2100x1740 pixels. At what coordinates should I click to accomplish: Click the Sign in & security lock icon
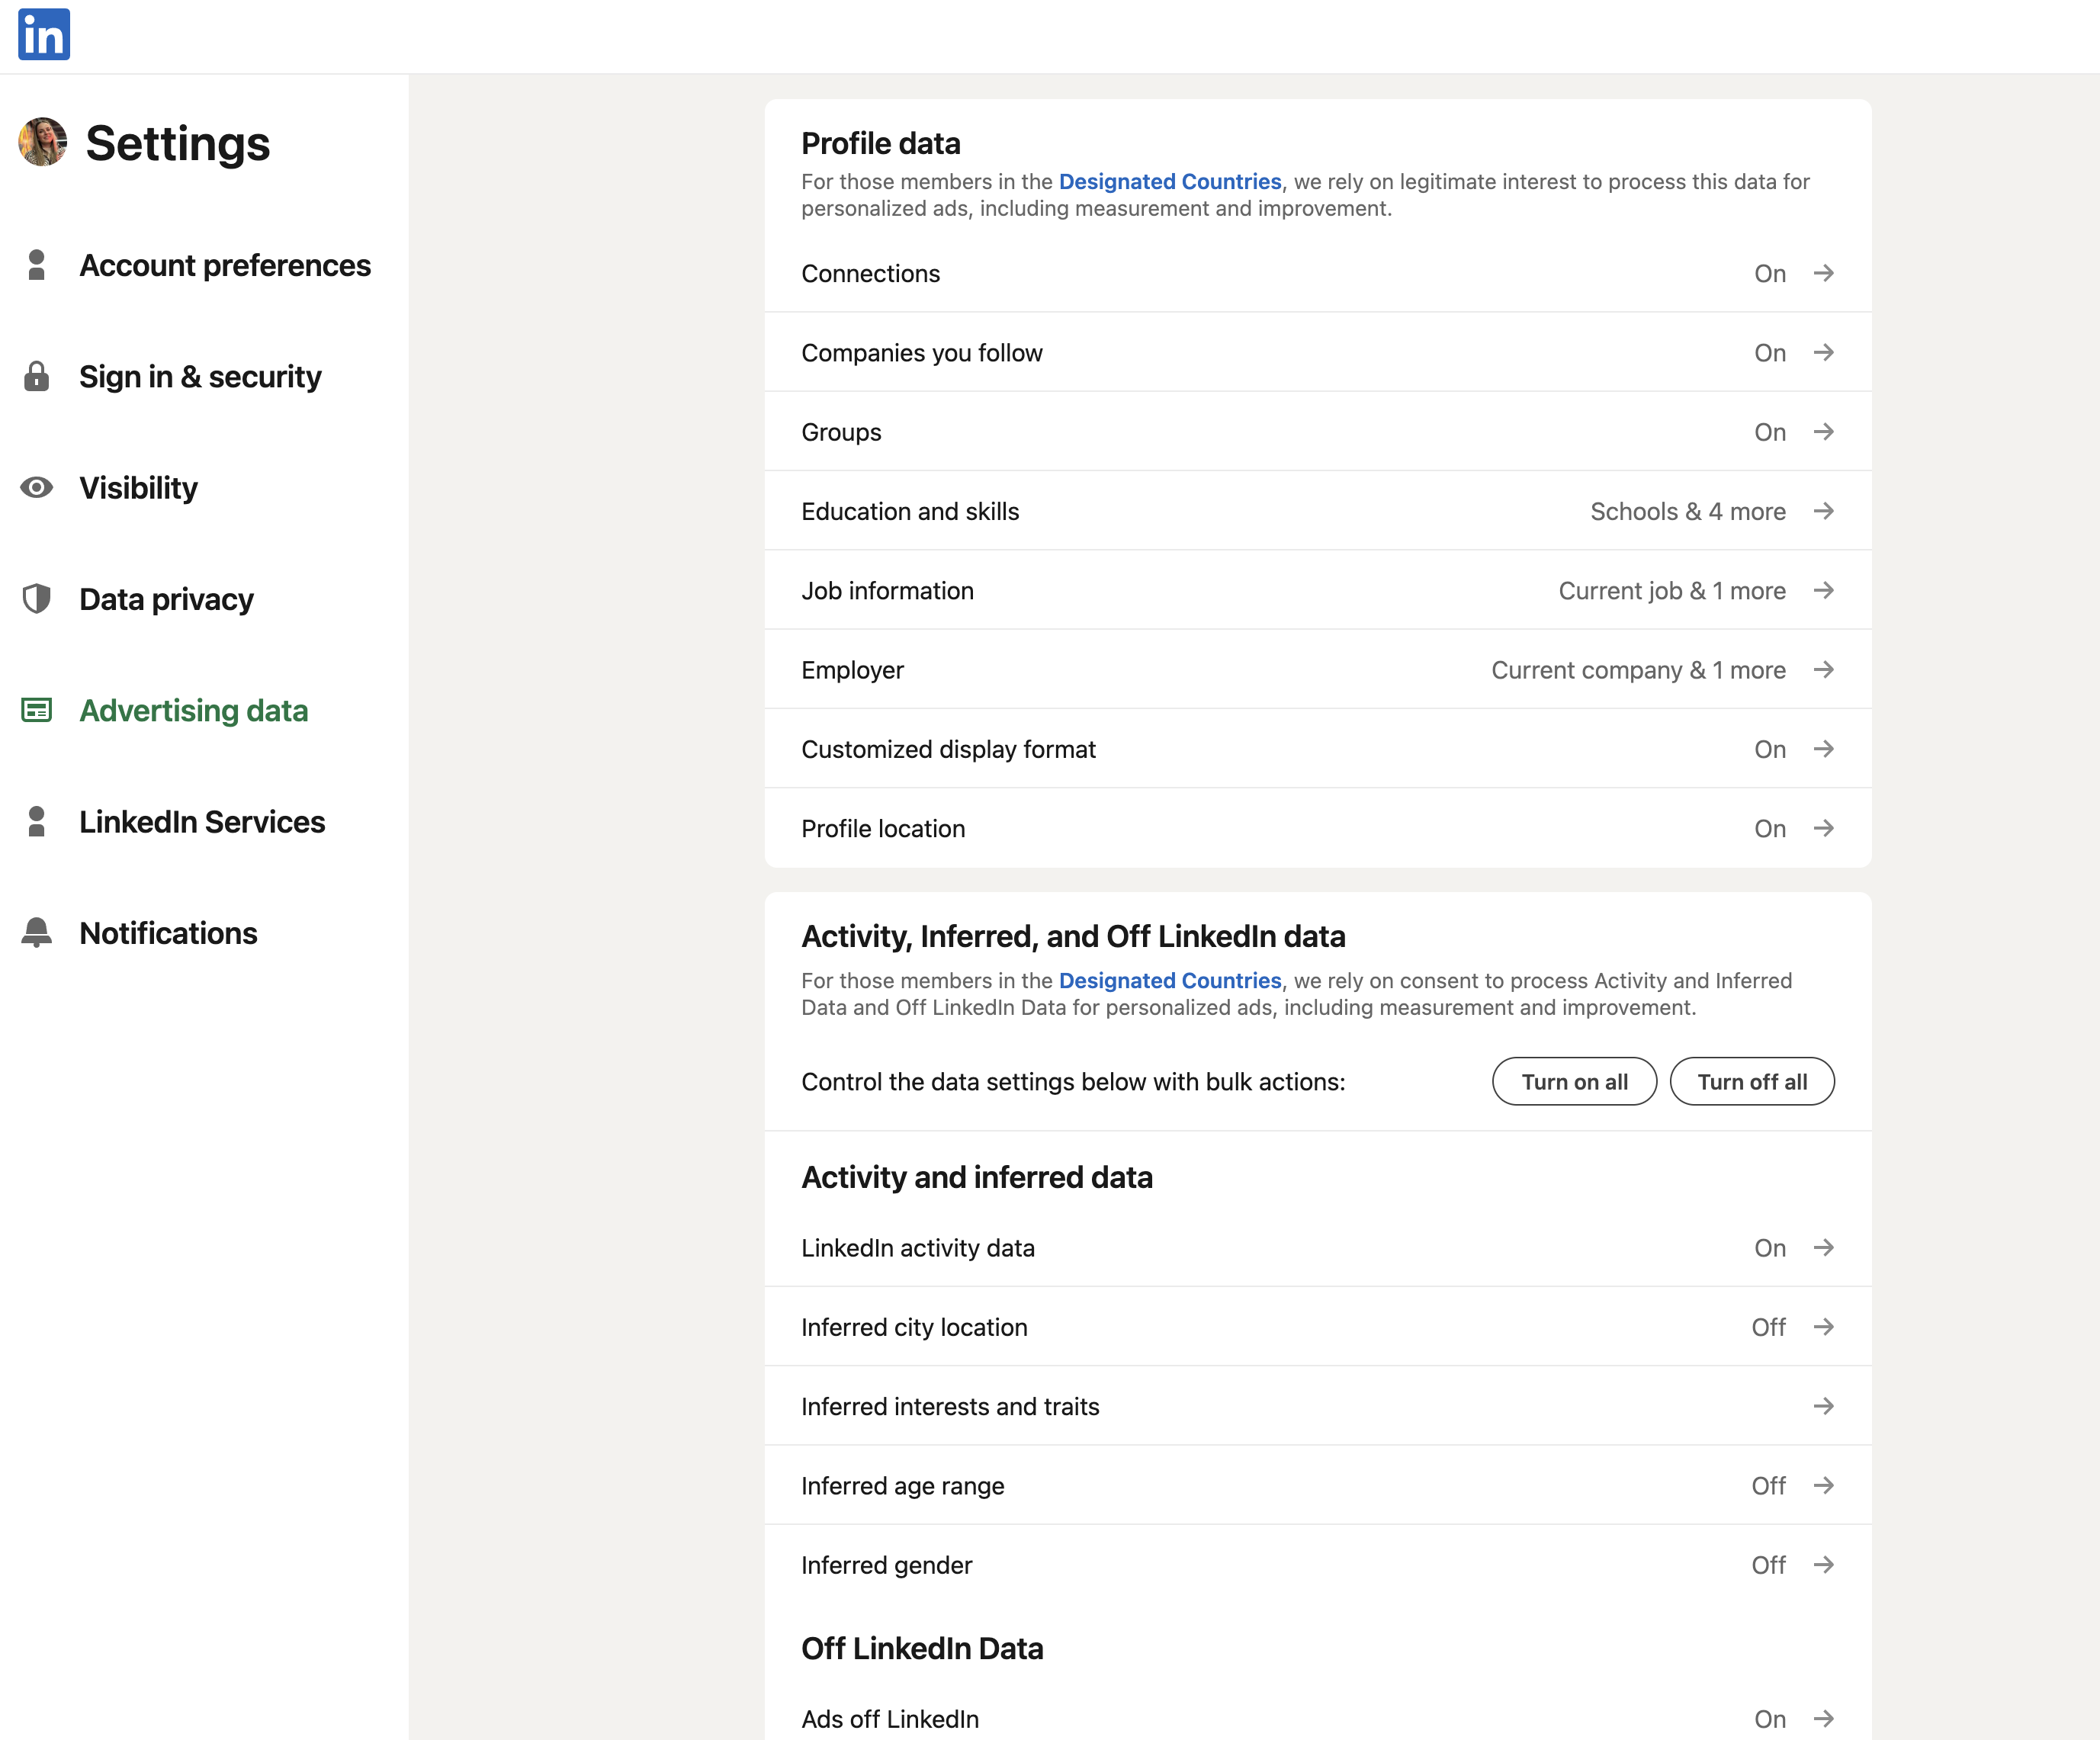37,376
